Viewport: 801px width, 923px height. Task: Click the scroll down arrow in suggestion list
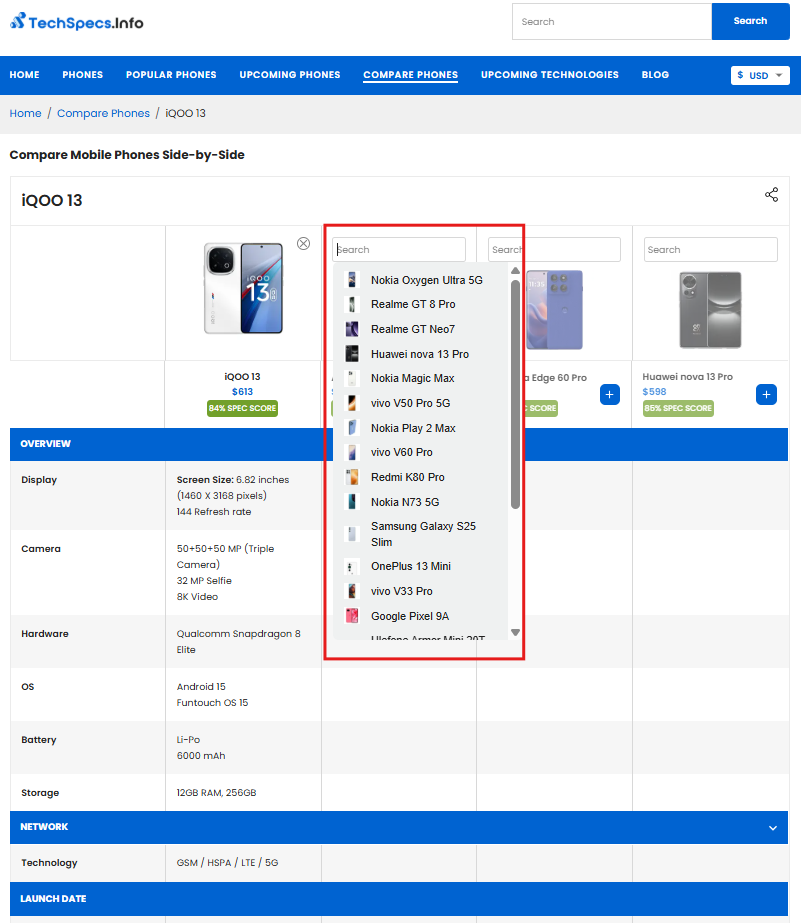(515, 632)
